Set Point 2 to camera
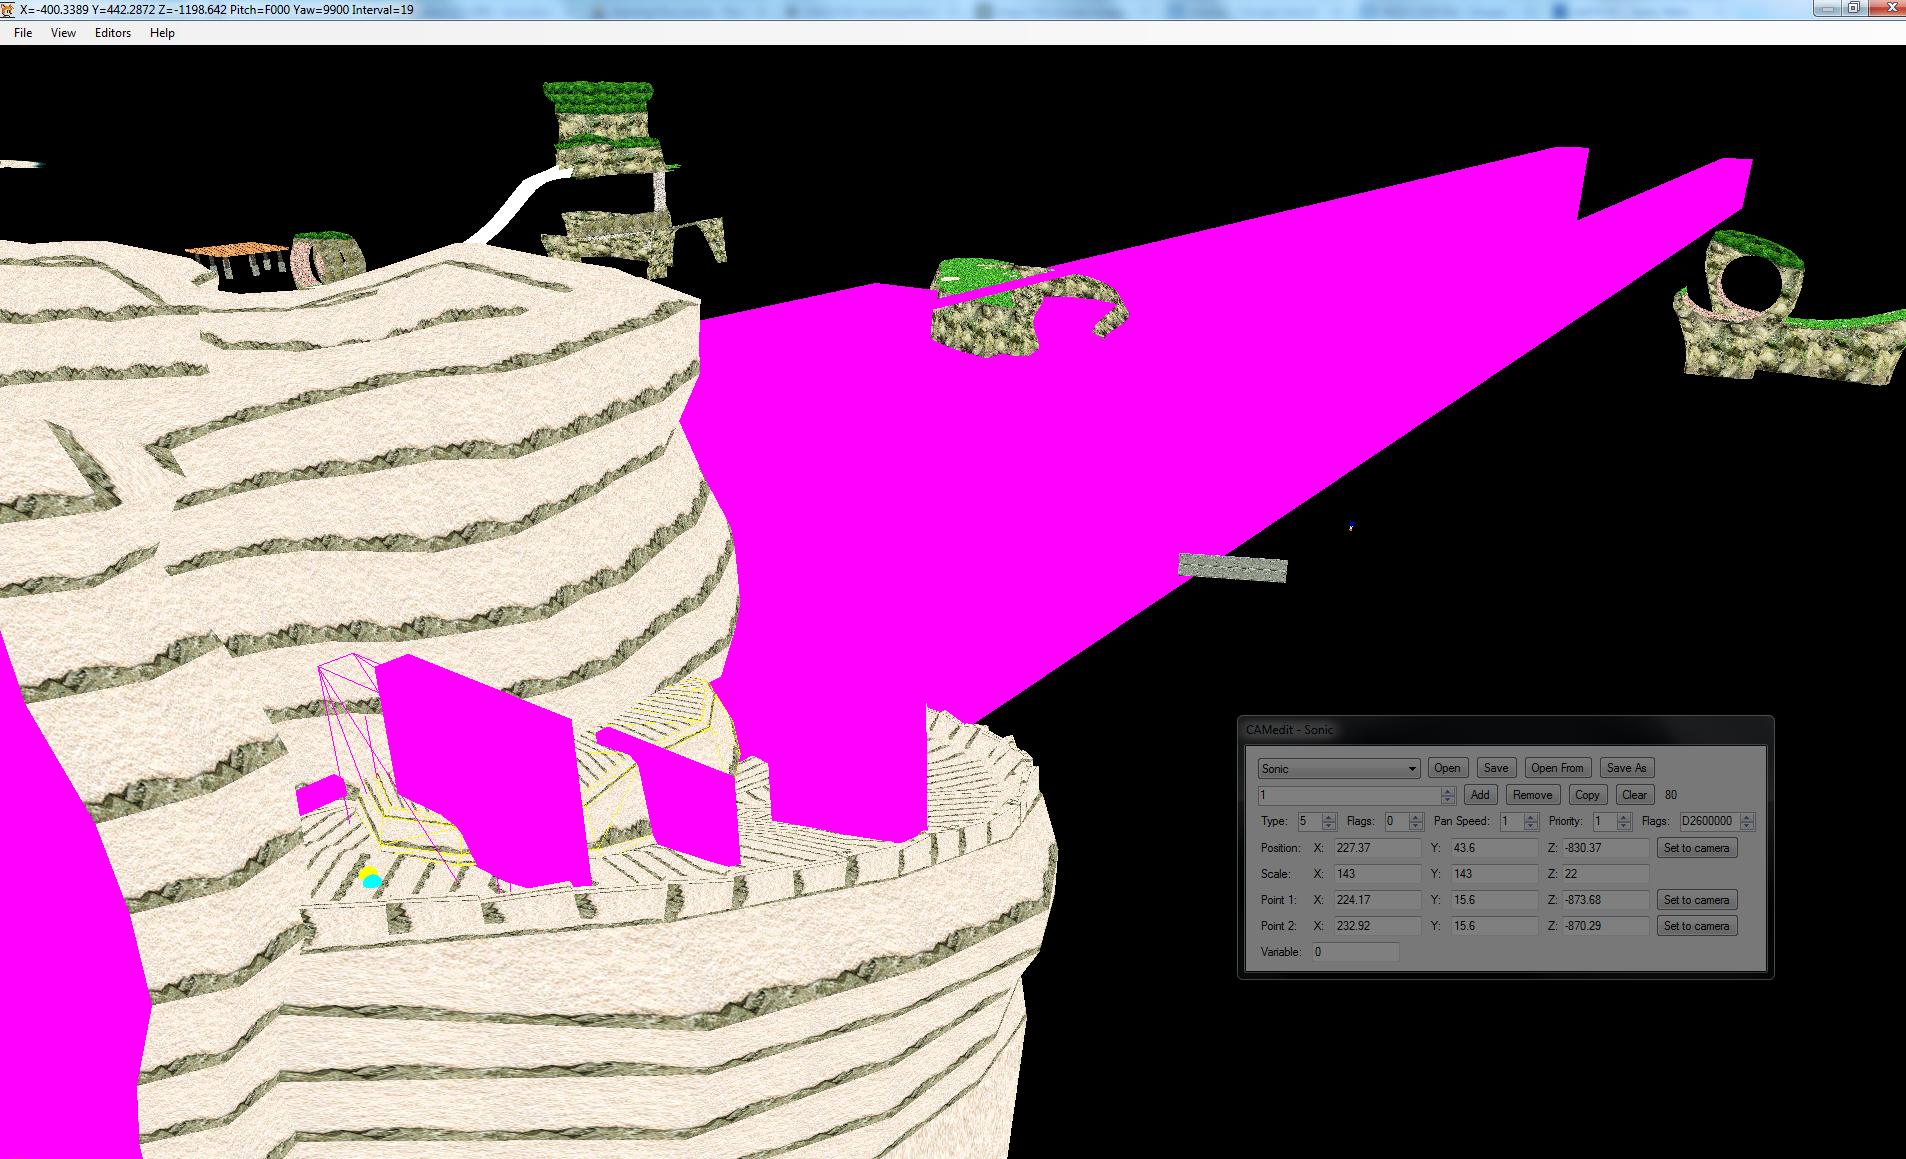Viewport: 1906px width, 1159px height. pyautogui.click(x=1696, y=926)
